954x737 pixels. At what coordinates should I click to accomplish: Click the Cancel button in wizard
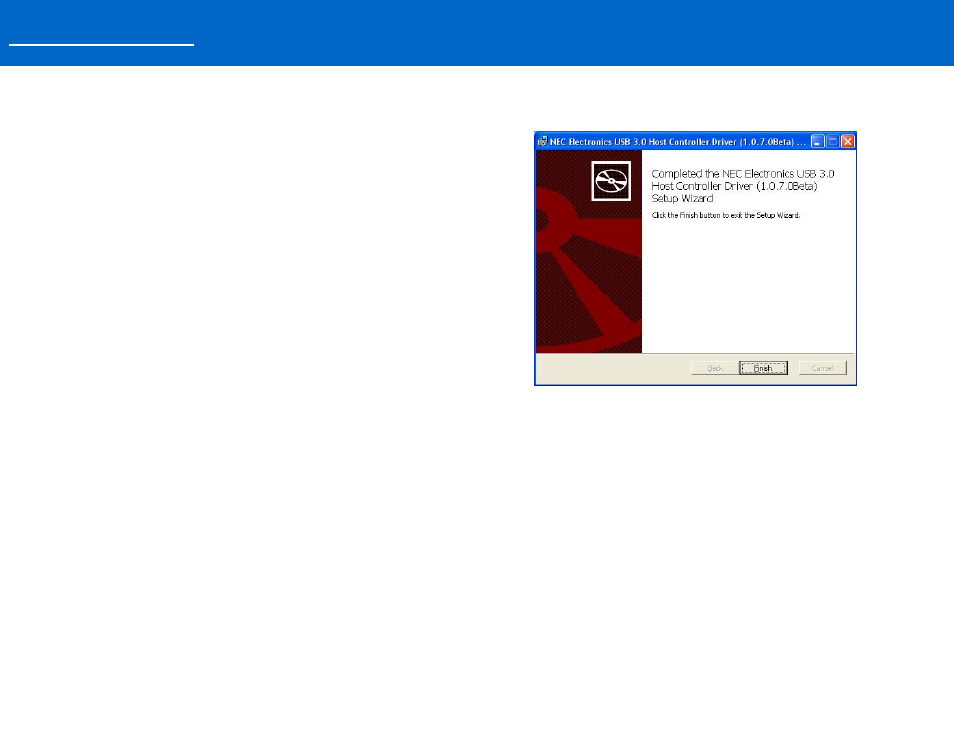click(823, 368)
